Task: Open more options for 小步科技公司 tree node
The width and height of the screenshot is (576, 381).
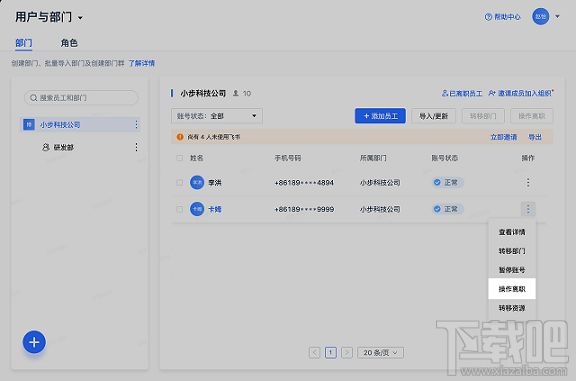Action: [136, 125]
